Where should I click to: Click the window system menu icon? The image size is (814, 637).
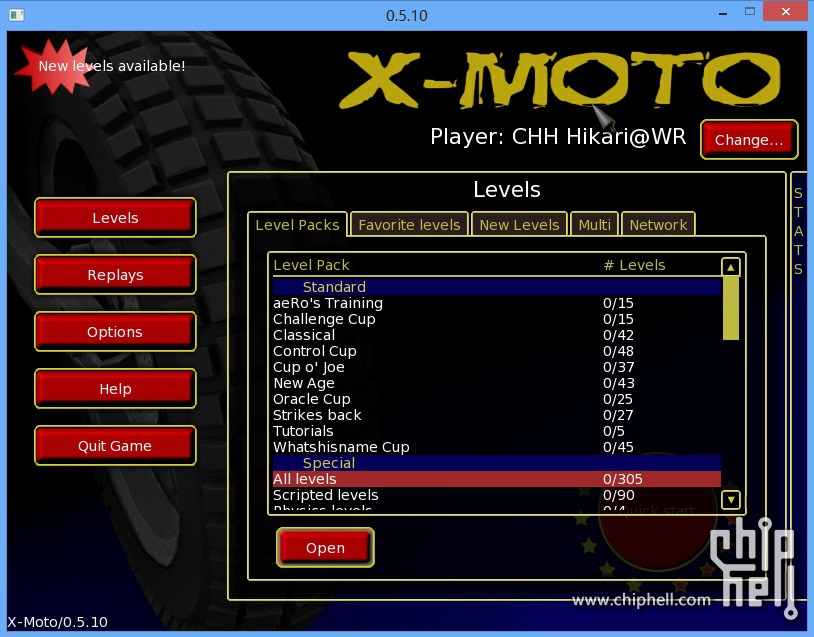click(16, 15)
